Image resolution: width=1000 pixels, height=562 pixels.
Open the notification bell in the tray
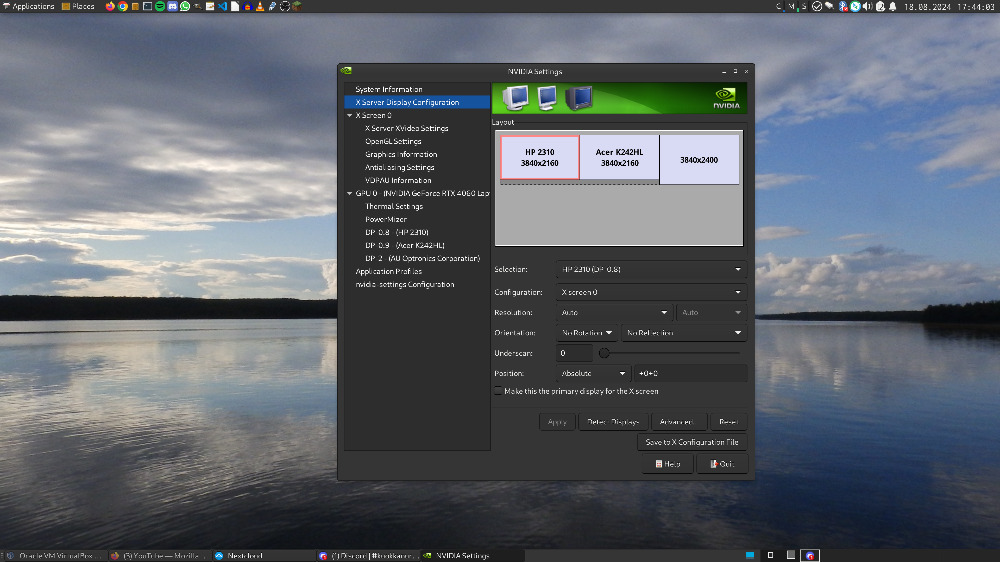pos(892,6)
